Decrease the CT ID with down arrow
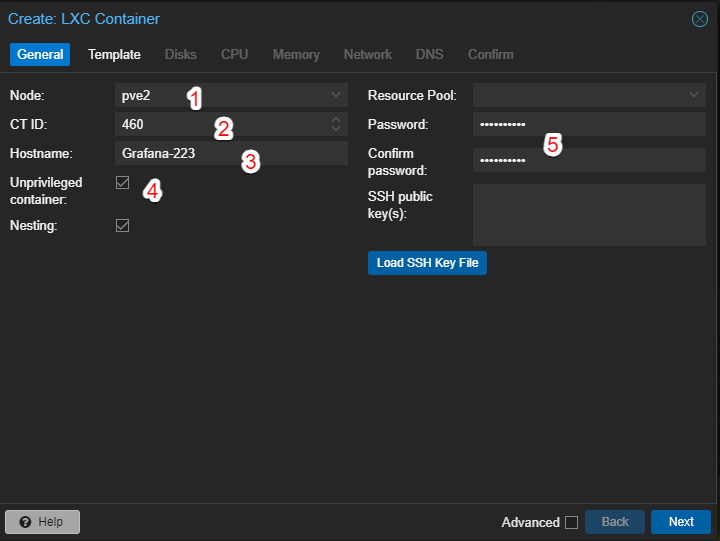The width and height of the screenshot is (720, 541). [335, 130]
